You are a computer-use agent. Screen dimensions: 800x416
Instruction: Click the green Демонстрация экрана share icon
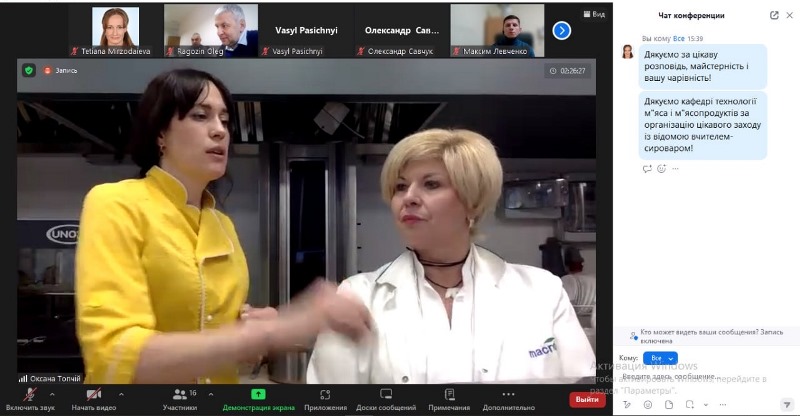pos(258,394)
